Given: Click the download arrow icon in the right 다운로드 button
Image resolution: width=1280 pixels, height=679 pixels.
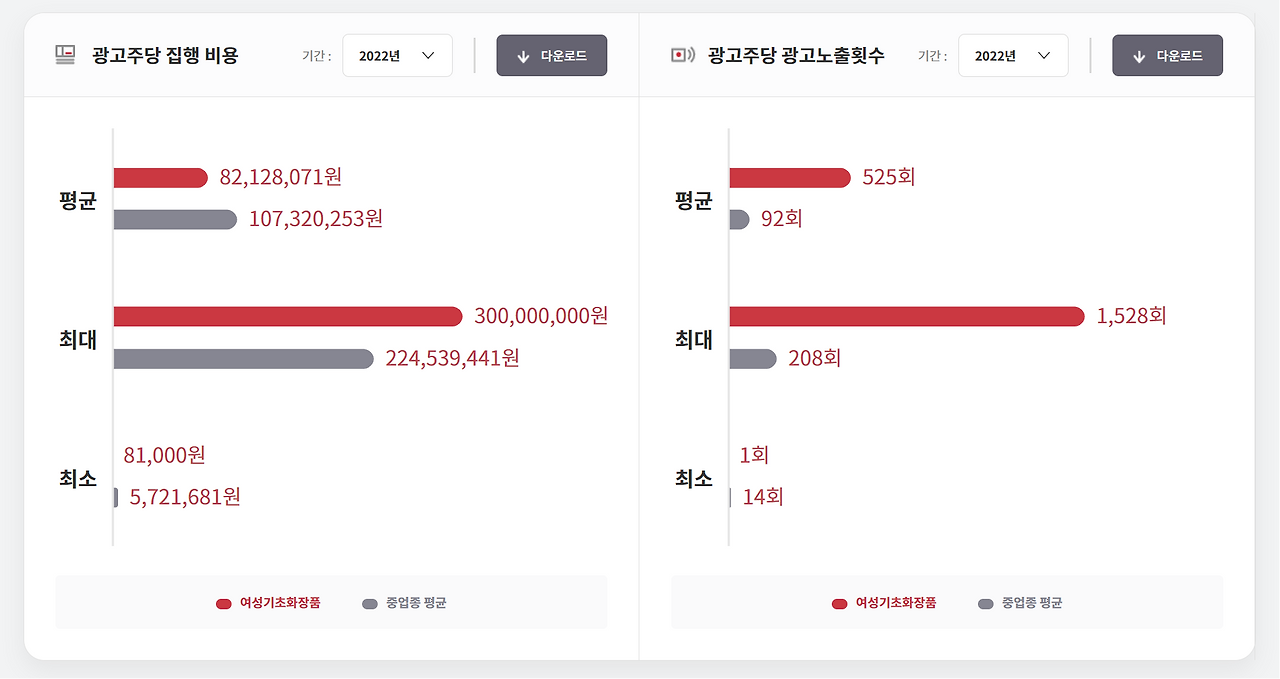Looking at the screenshot, I should click(x=1138, y=55).
